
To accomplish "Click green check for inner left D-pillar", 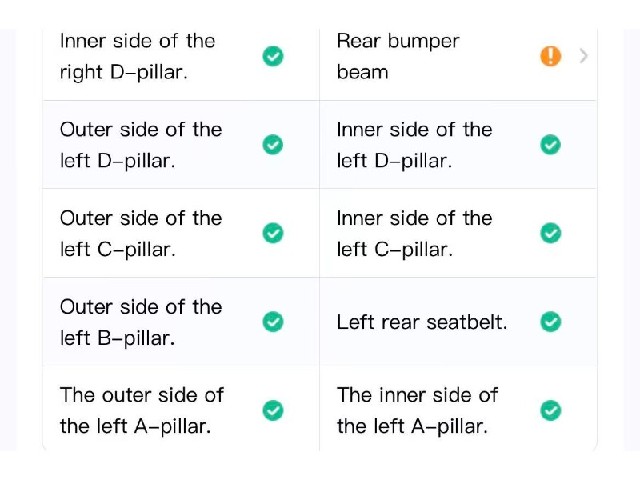I will [x=551, y=144].
